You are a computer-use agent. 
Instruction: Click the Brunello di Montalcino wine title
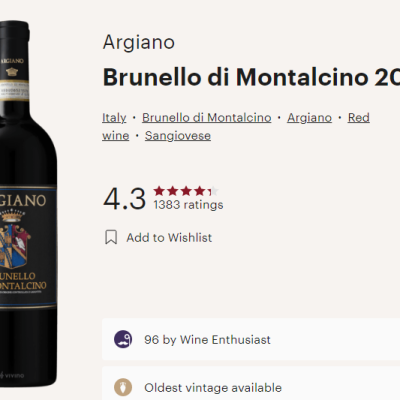click(251, 77)
